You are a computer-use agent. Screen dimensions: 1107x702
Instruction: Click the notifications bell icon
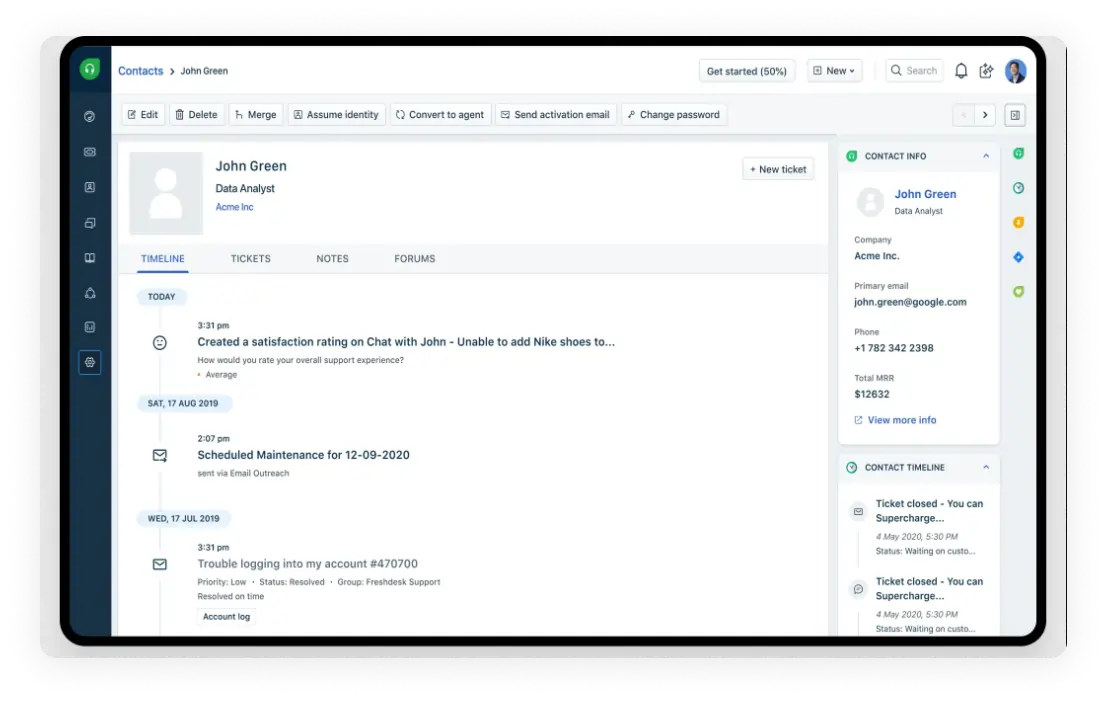click(x=960, y=71)
